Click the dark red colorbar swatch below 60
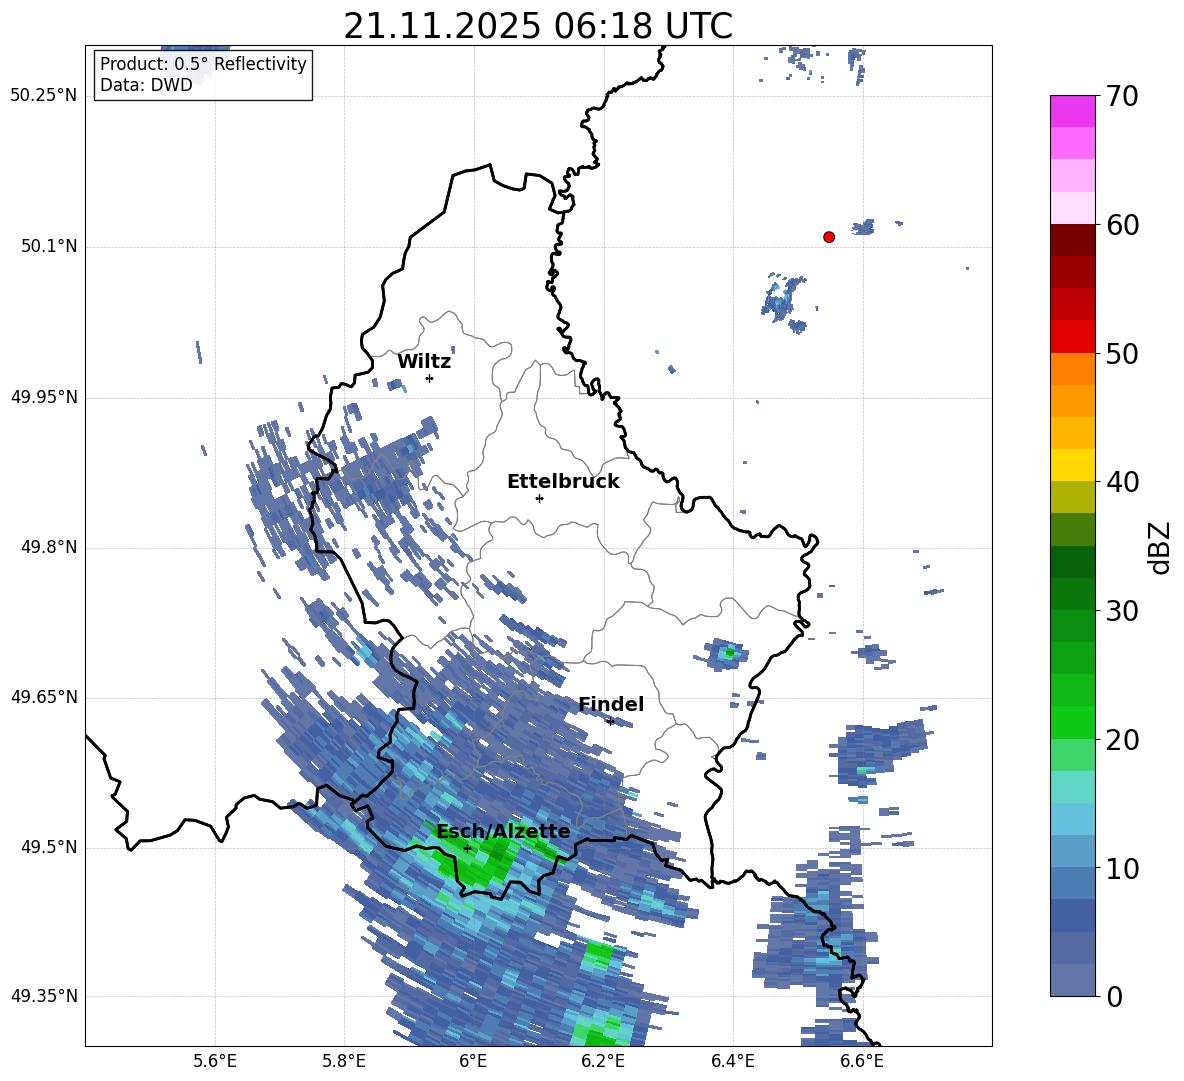The height and width of the screenshot is (1081, 1184). (1072, 240)
